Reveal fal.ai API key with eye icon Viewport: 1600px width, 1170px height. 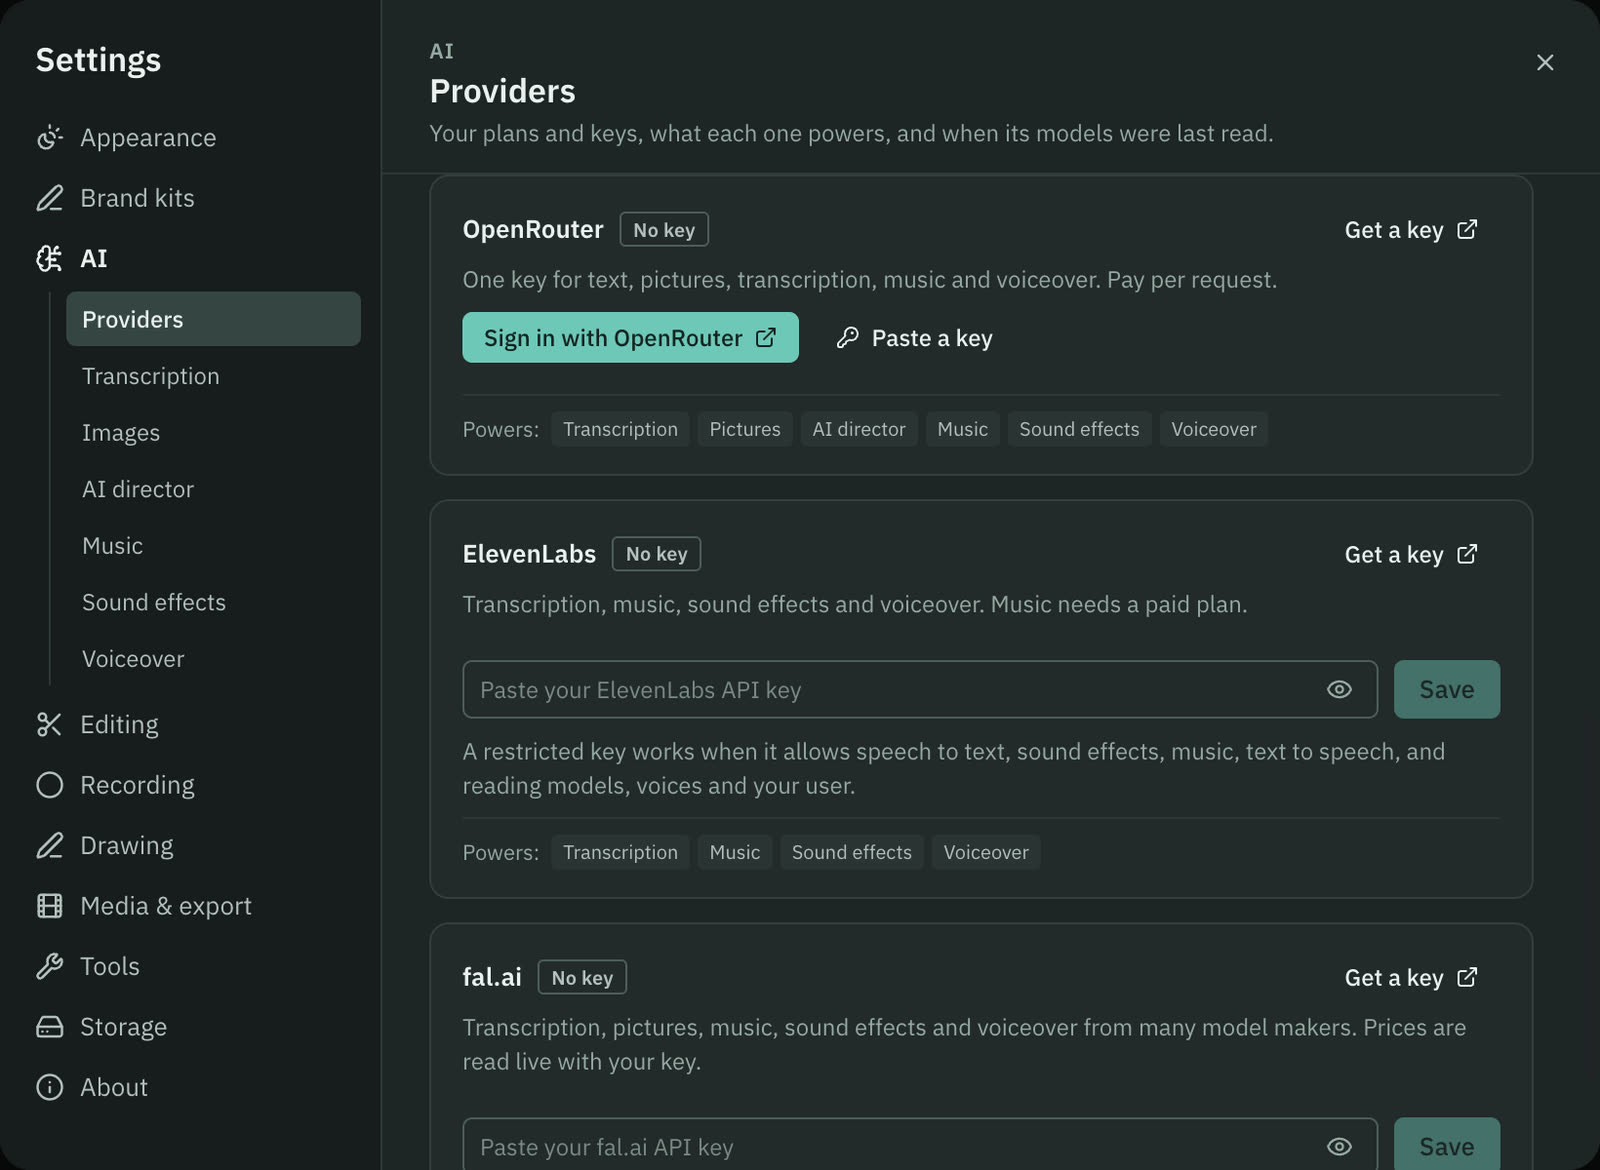pyautogui.click(x=1339, y=1146)
